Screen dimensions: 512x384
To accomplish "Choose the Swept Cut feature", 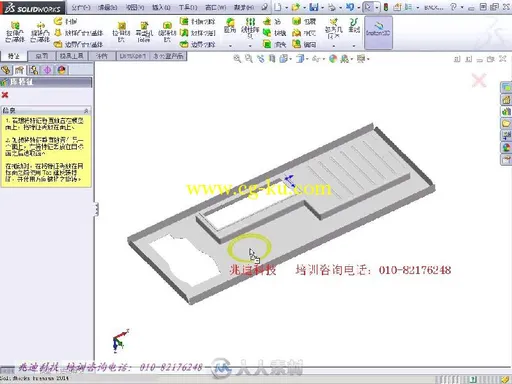I will click(198, 21).
